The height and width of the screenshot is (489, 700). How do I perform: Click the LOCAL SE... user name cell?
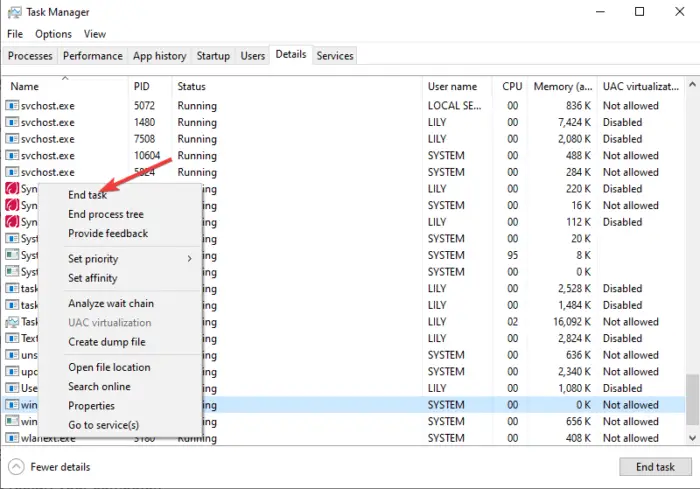pos(454,105)
